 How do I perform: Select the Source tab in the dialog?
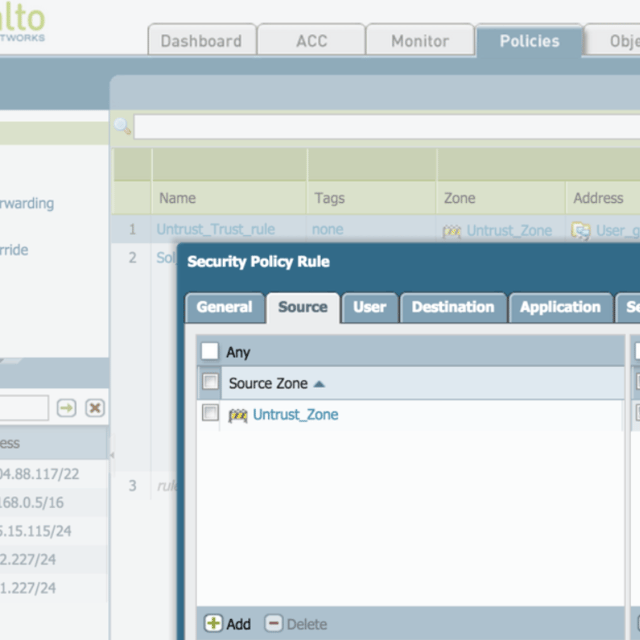303,307
